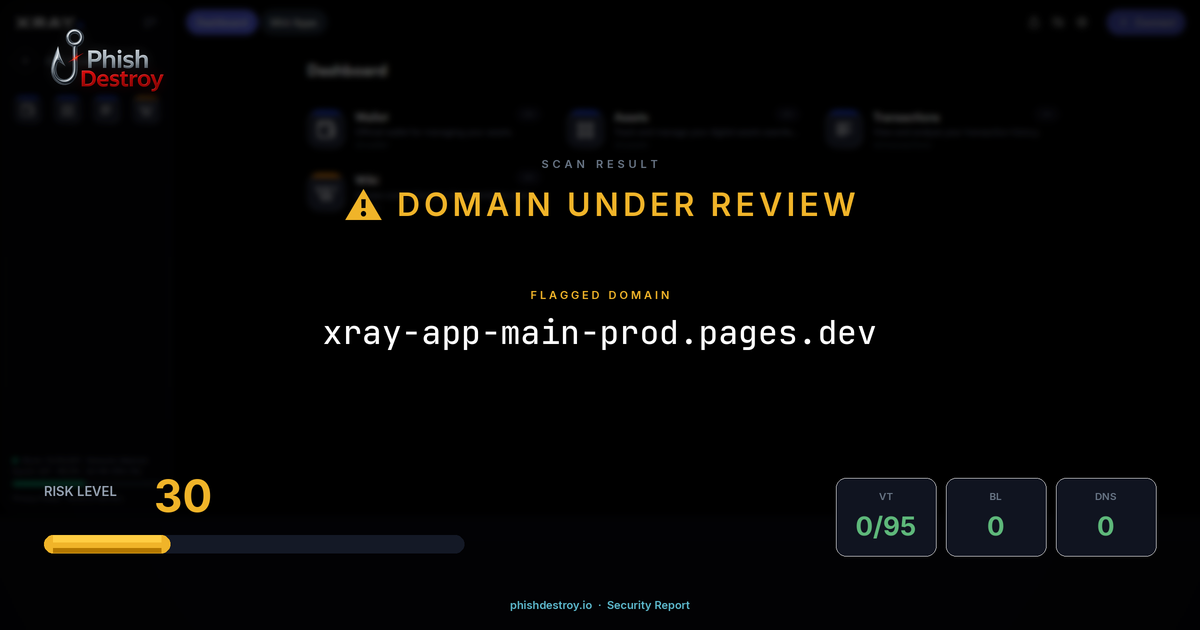Viewport: 1200px width, 630px height.
Task: Select the Wallet card icon
Action: coord(326,127)
